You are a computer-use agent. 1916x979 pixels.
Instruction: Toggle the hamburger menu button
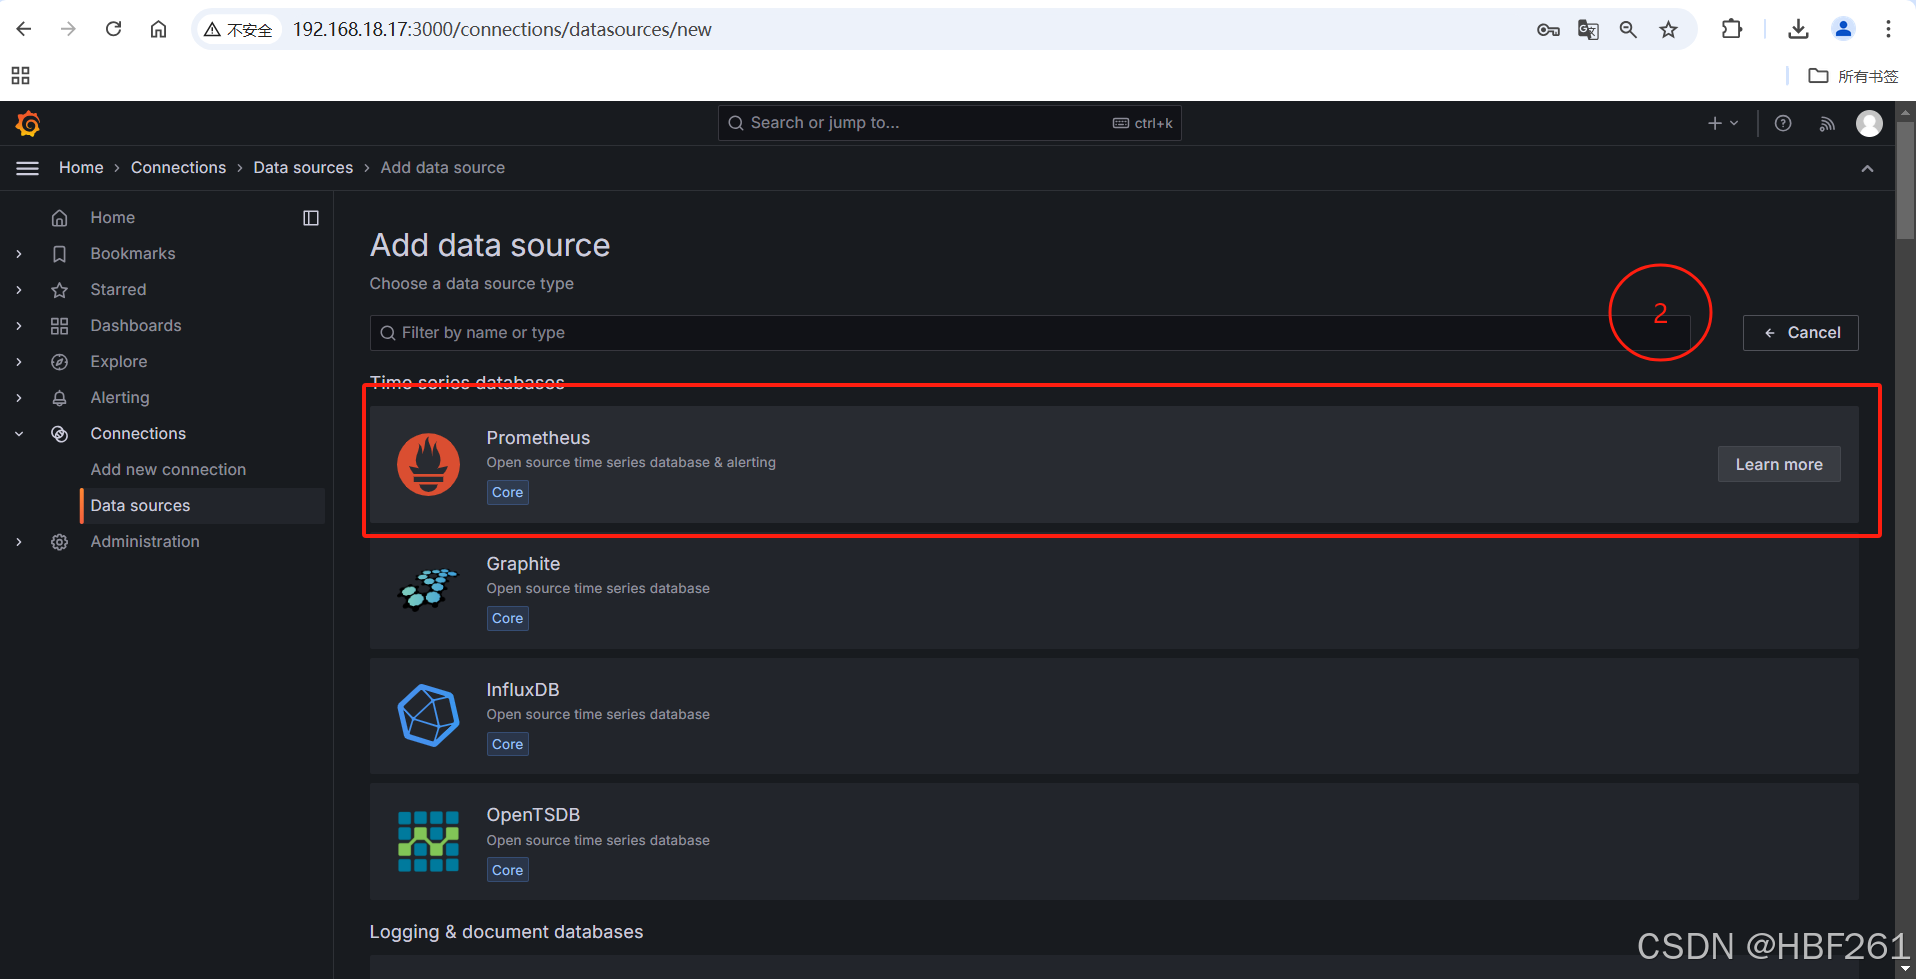point(28,168)
